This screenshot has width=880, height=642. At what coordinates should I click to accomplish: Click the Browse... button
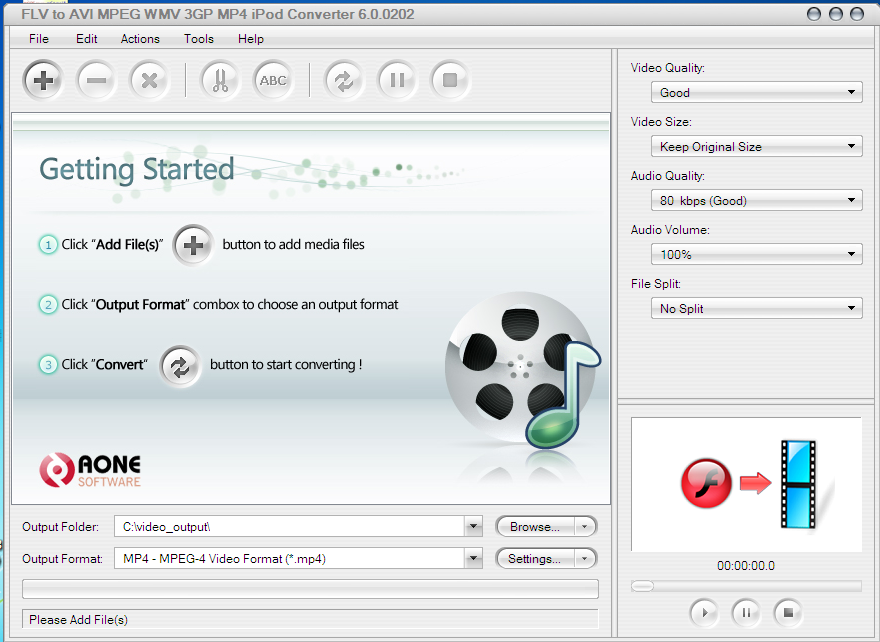coord(535,526)
